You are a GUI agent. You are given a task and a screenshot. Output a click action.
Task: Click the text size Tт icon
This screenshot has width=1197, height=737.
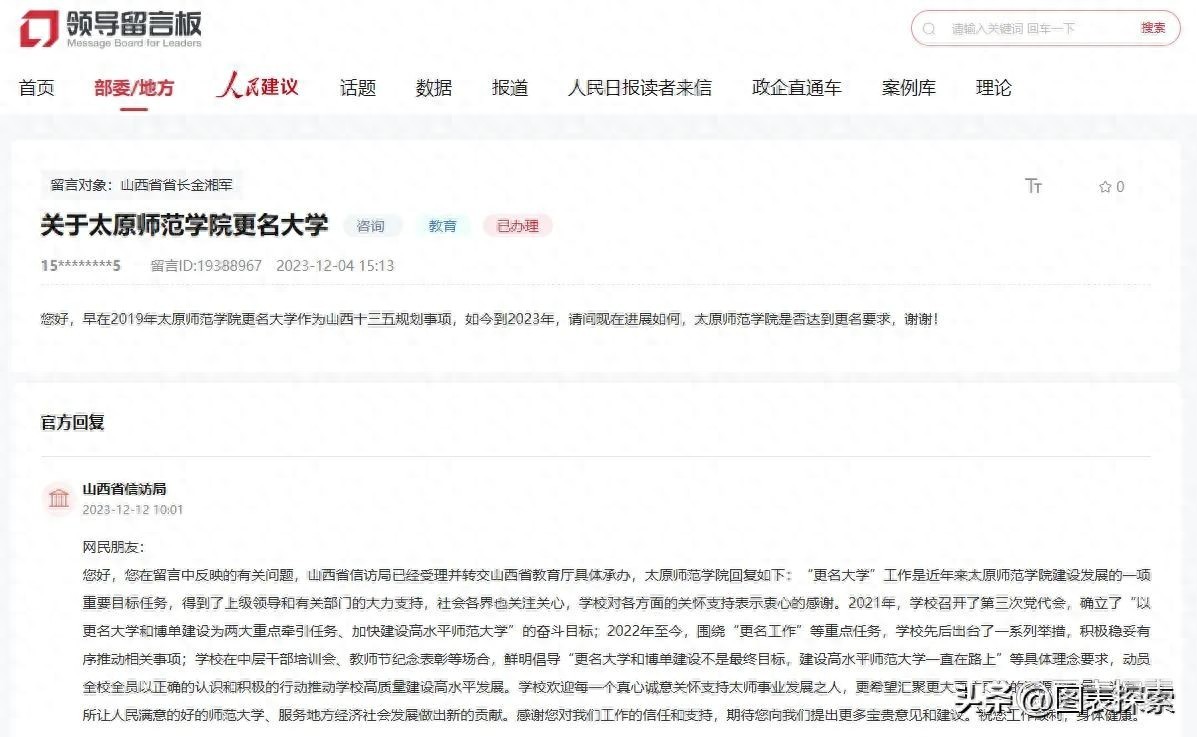[1034, 186]
